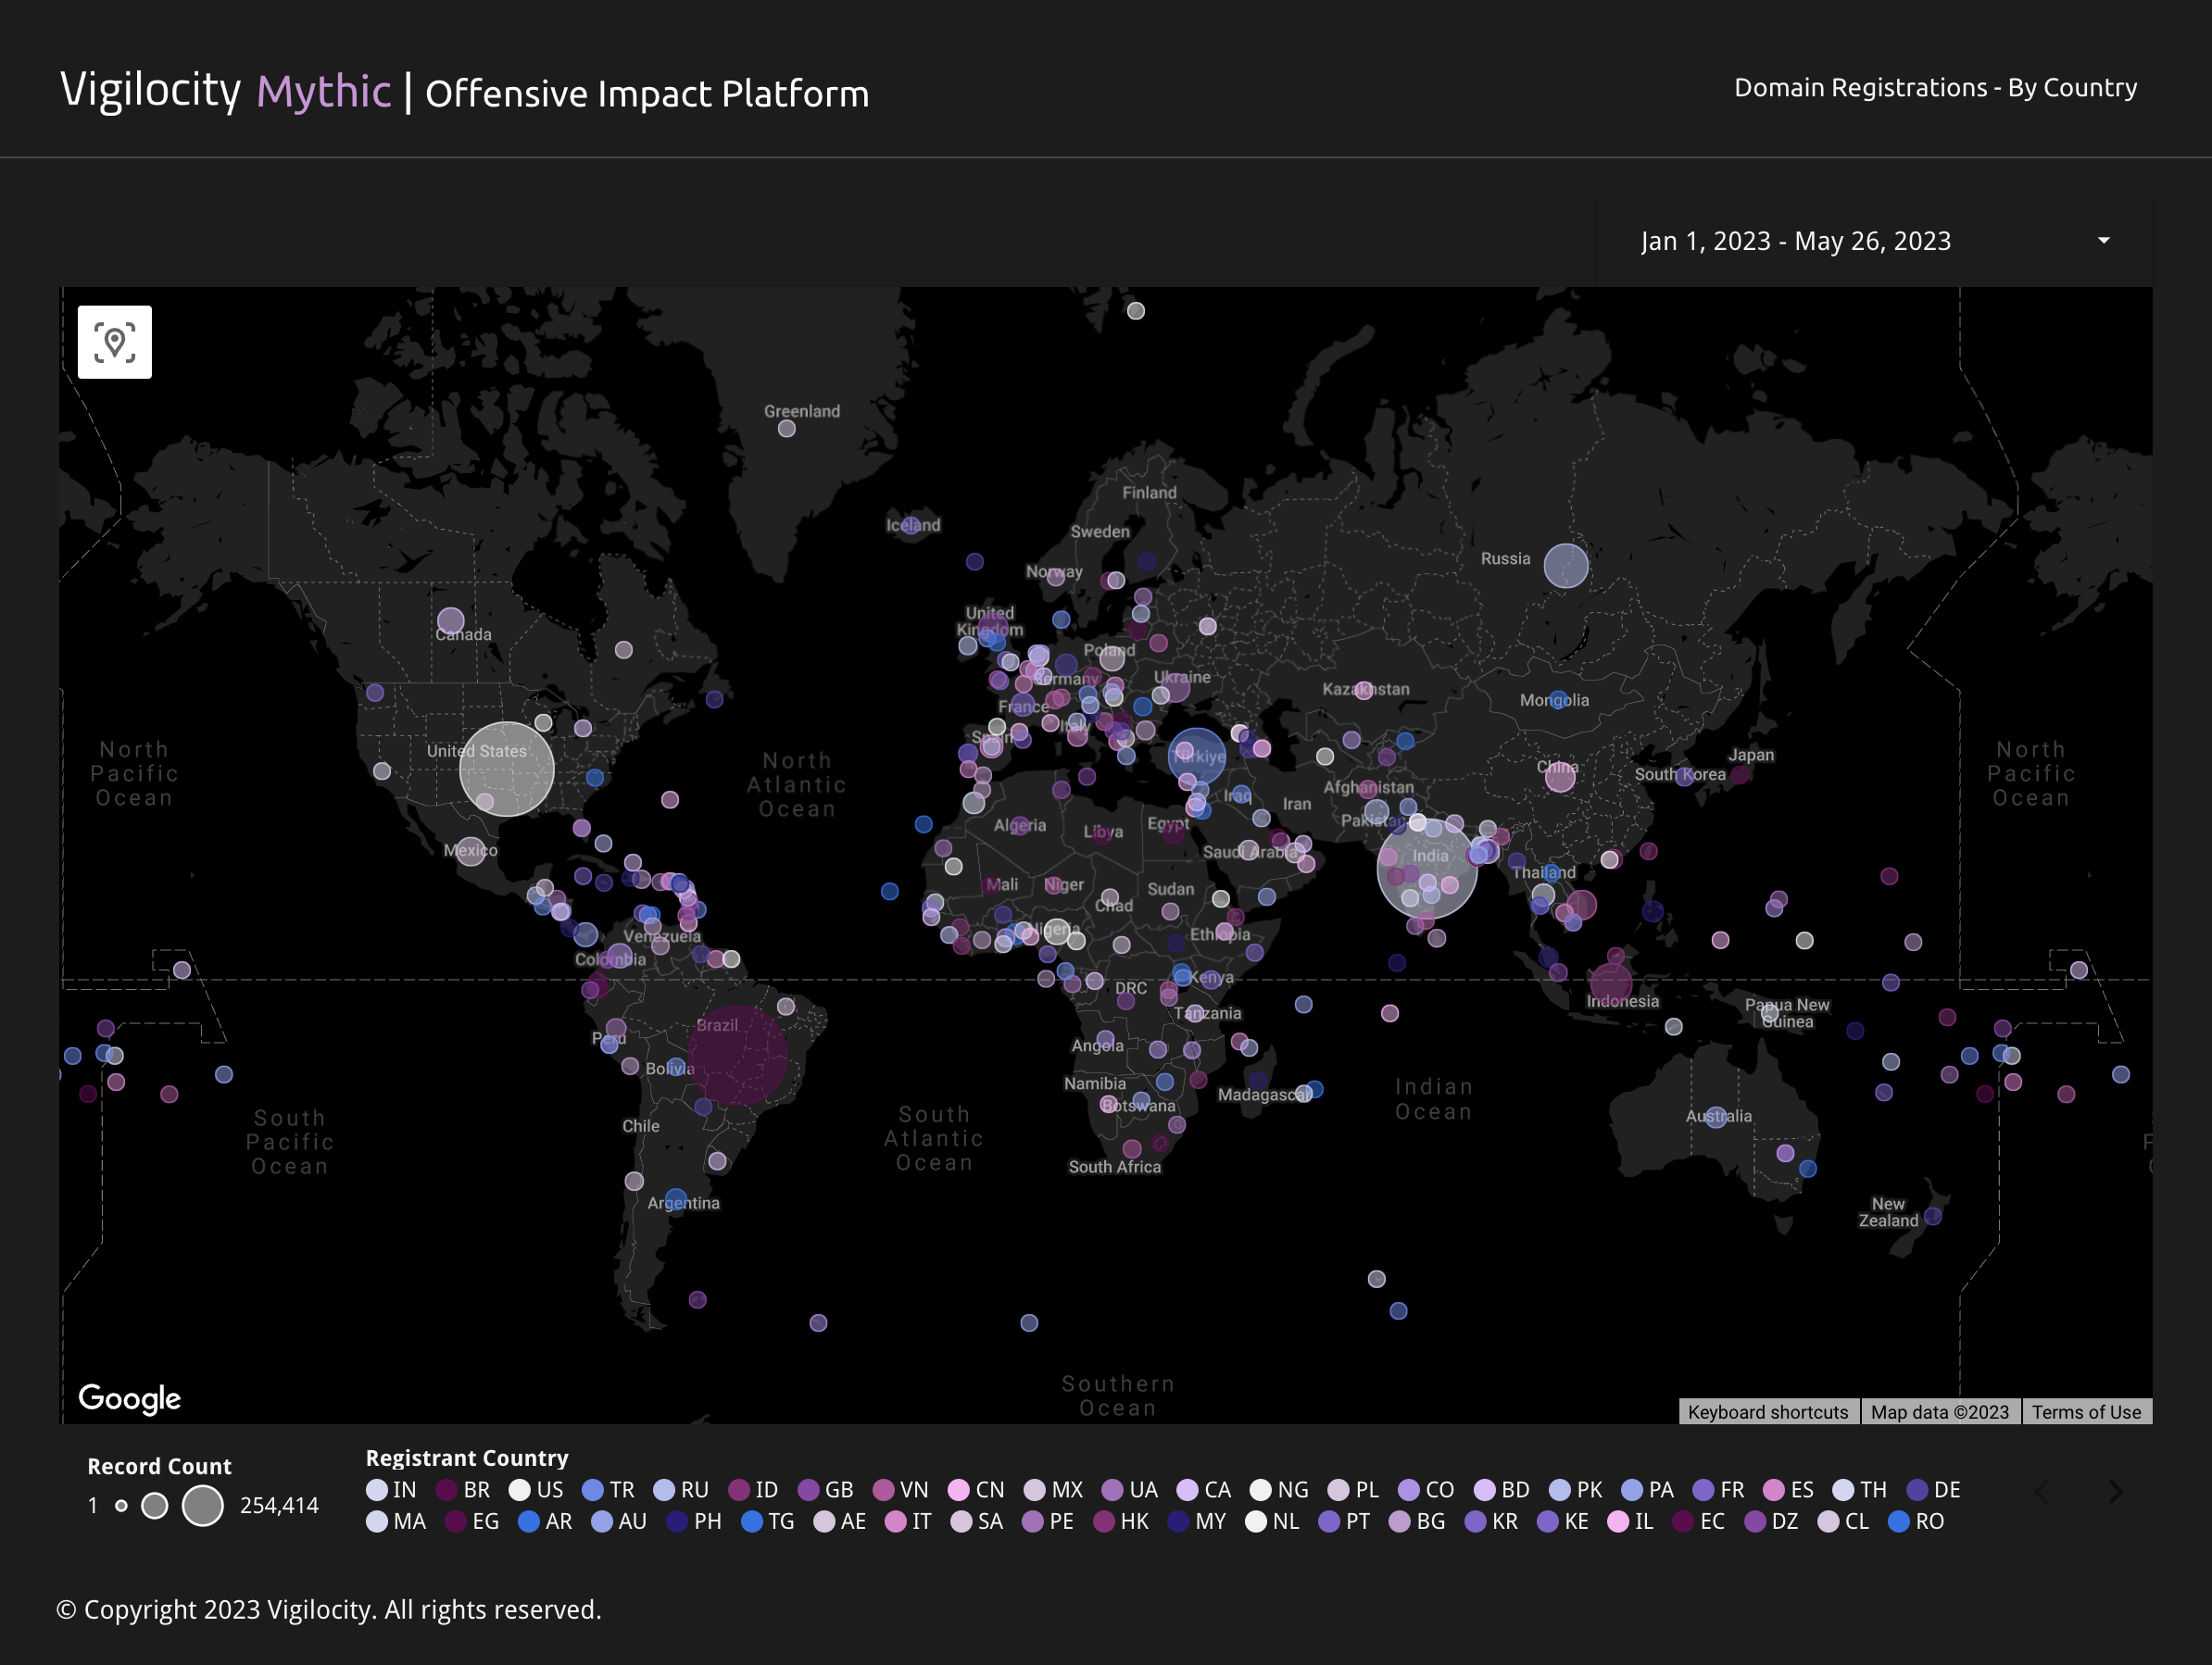Screen dimensions: 2212x1665
Task: Click the Domain Registrations - By Country title
Action: point(1934,87)
